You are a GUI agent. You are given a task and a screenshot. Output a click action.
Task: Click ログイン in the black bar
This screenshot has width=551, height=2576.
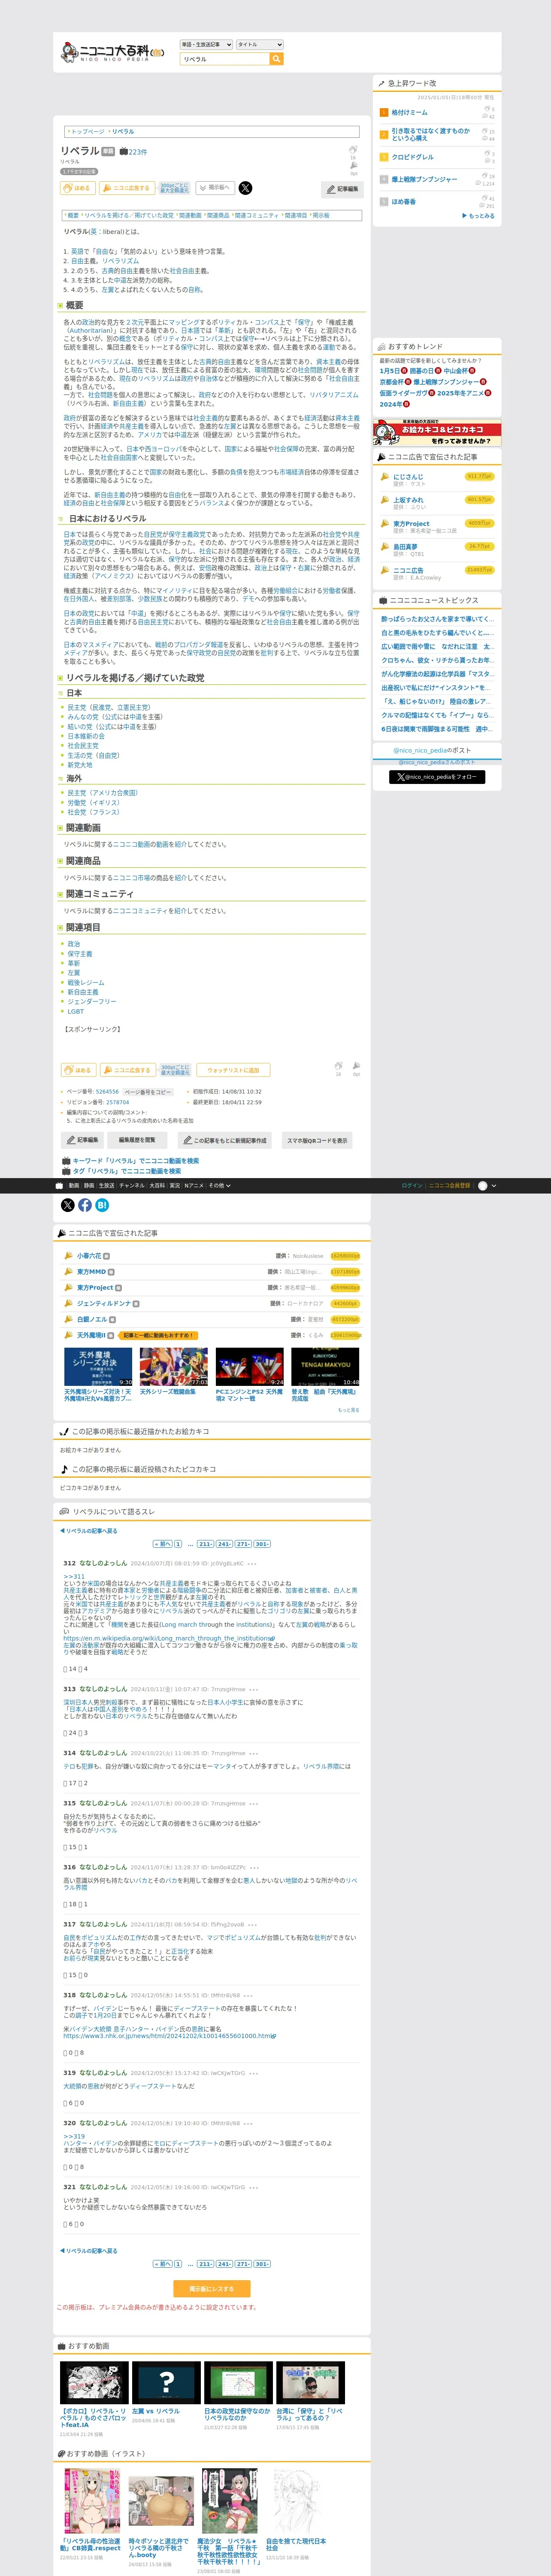[x=411, y=1186]
